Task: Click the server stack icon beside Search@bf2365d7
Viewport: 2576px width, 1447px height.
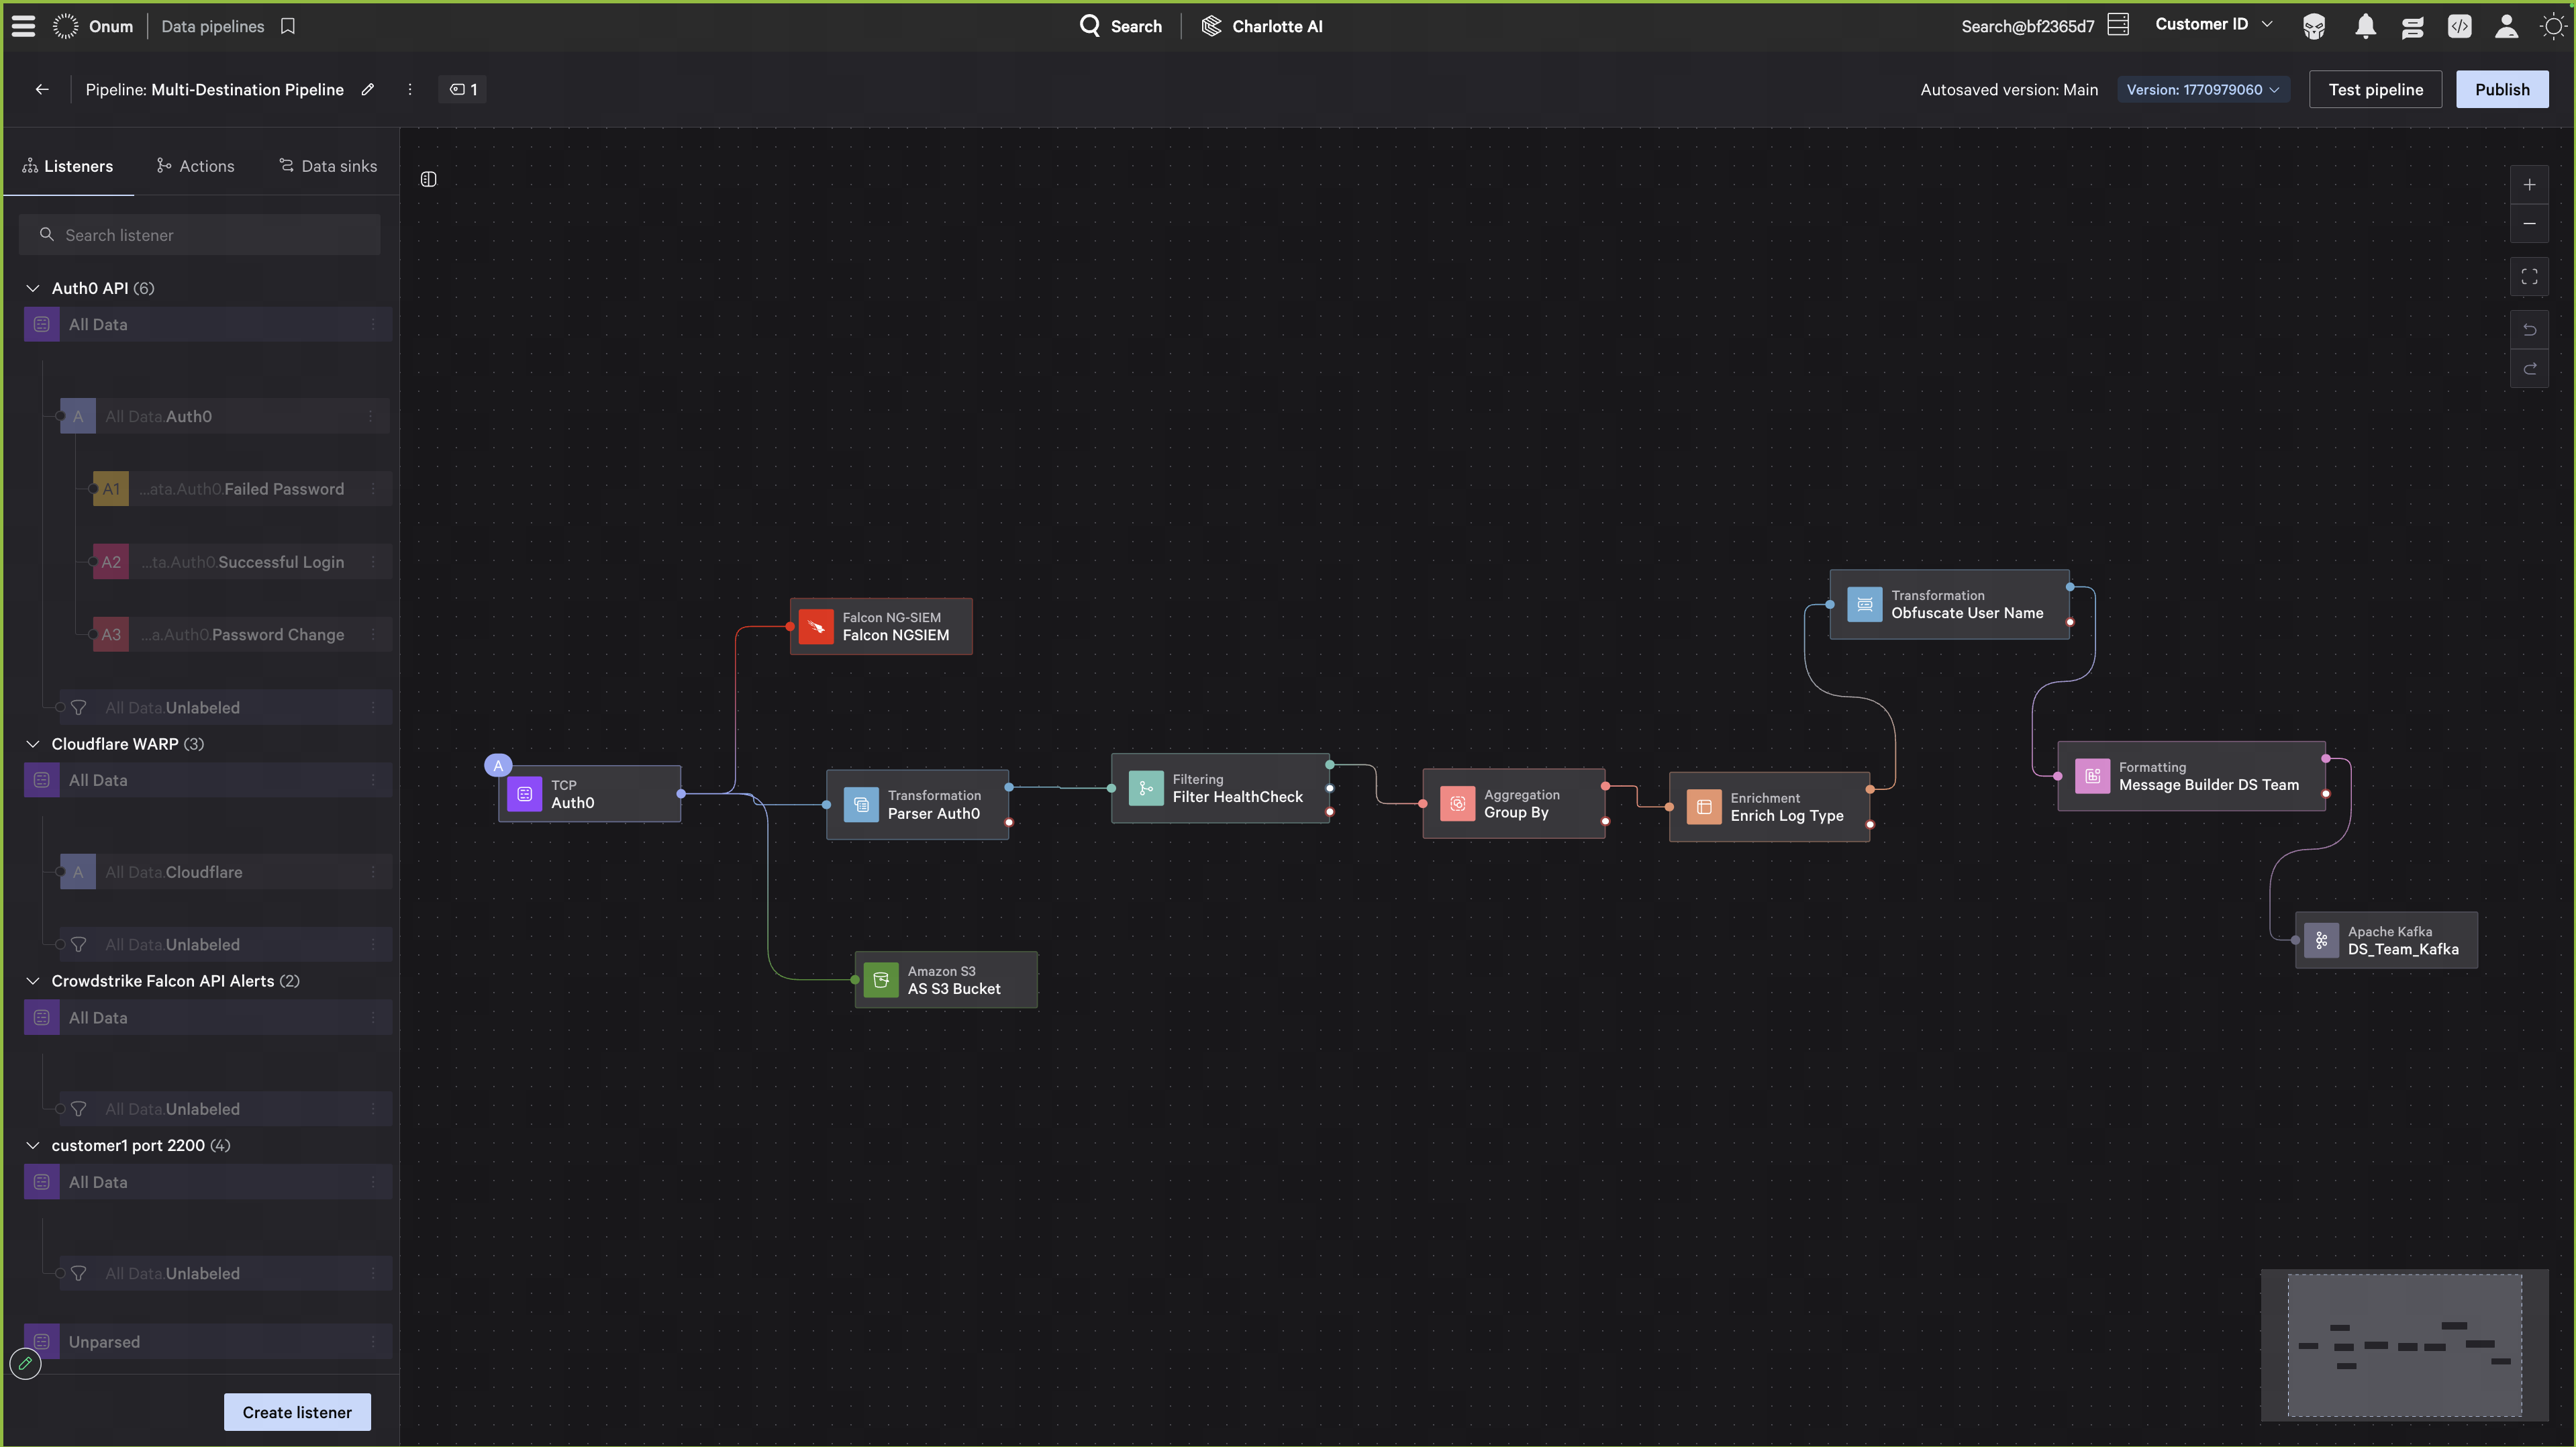Action: (2118, 25)
